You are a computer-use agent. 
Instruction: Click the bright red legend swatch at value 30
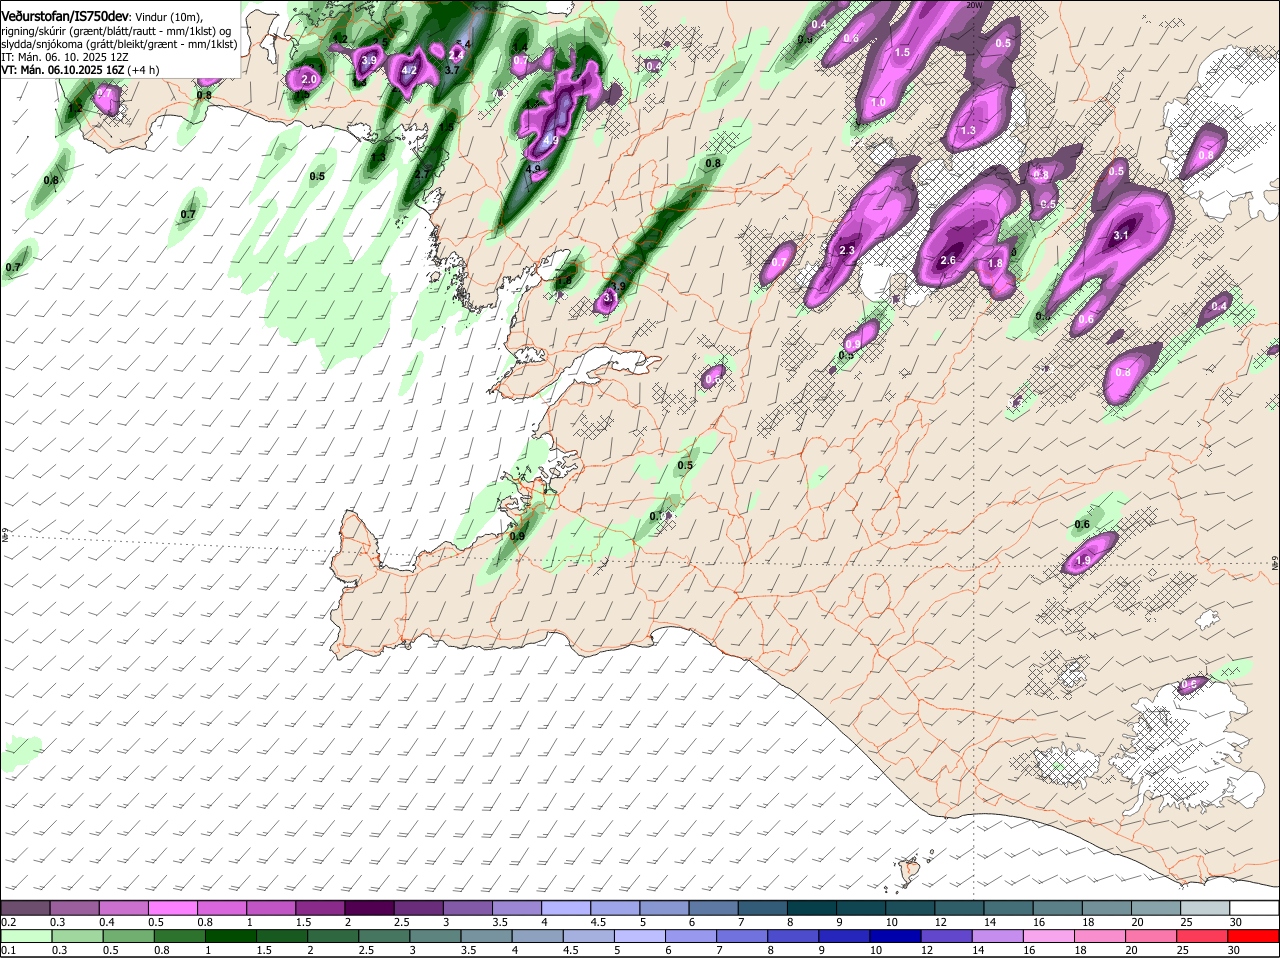[1253, 935]
